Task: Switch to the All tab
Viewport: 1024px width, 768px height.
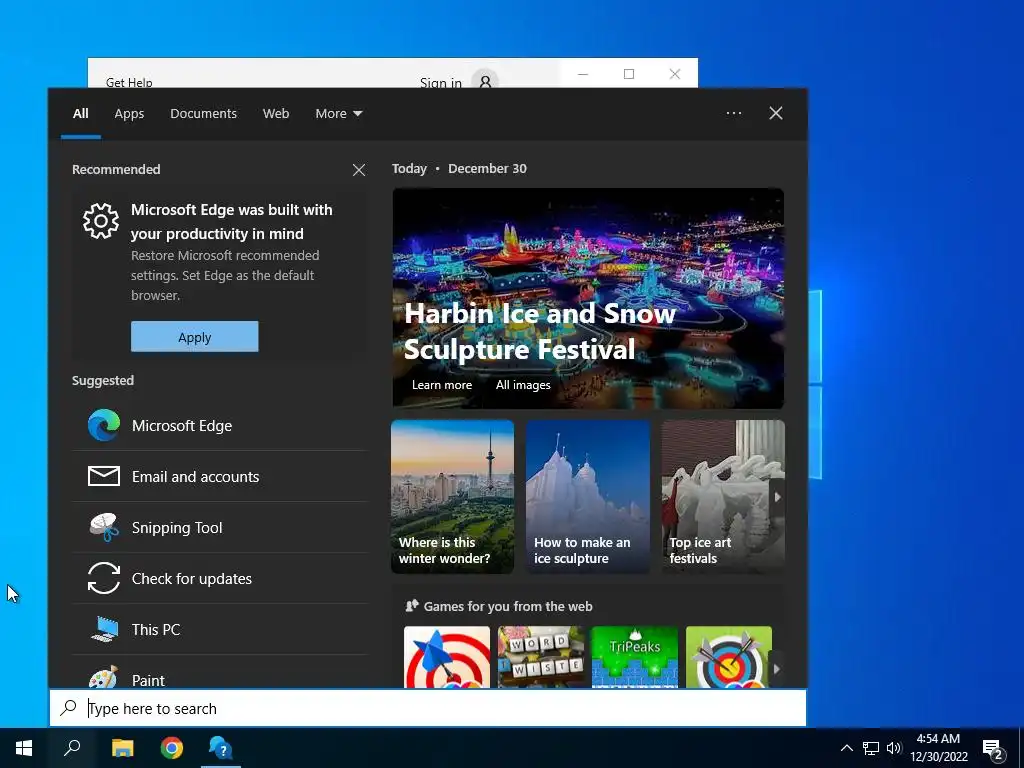Action: pos(80,114)
